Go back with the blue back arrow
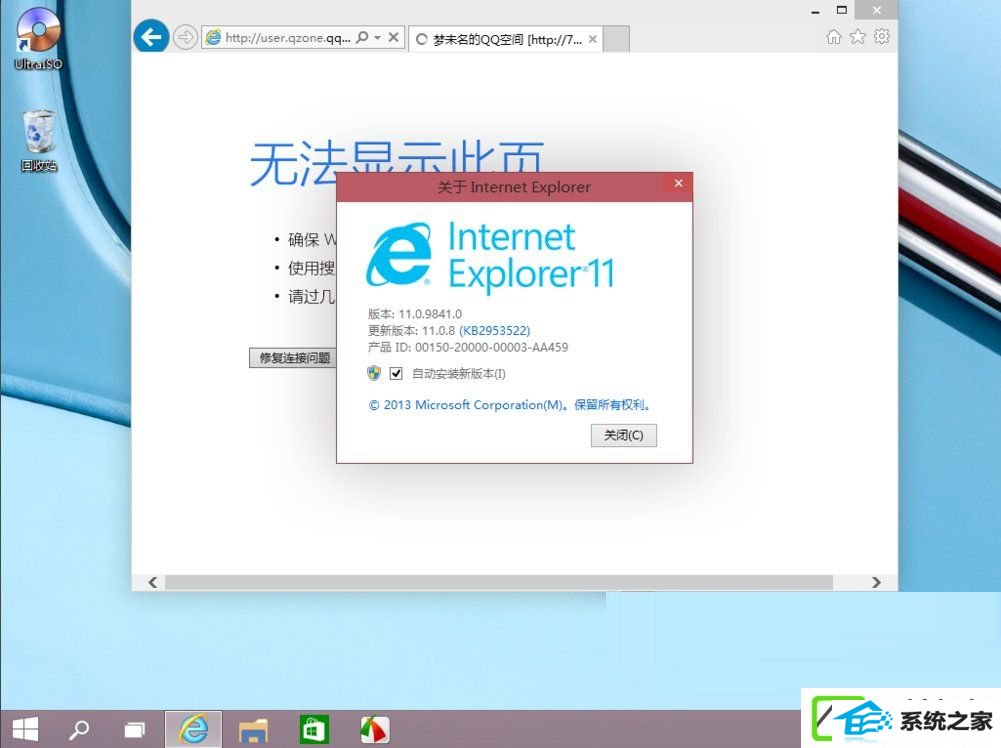The height and width of the screenshot is (748, 1001). (x=151, y=37)
